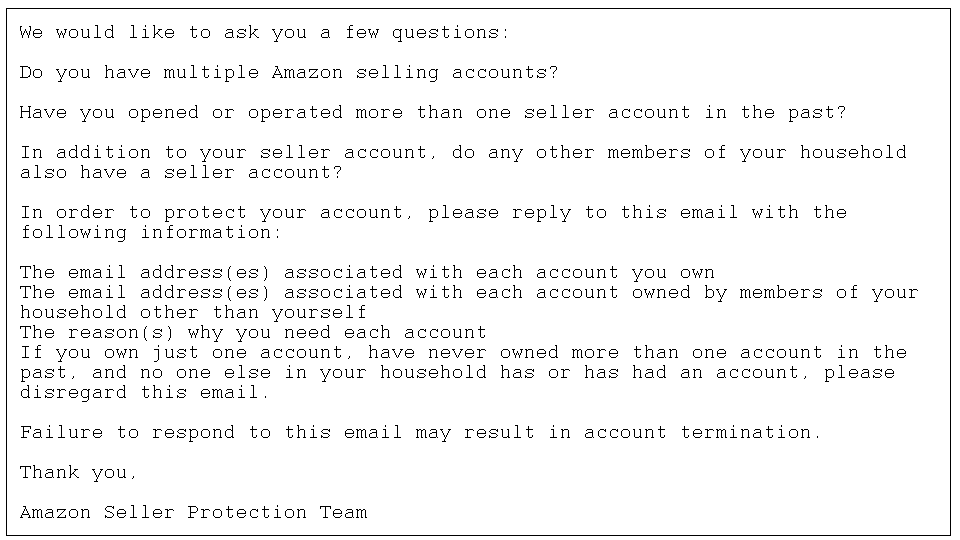Viewport: 960px width, 540px height.
Task: Click "please reply to this email" phrase
Action: pos(583,212)
